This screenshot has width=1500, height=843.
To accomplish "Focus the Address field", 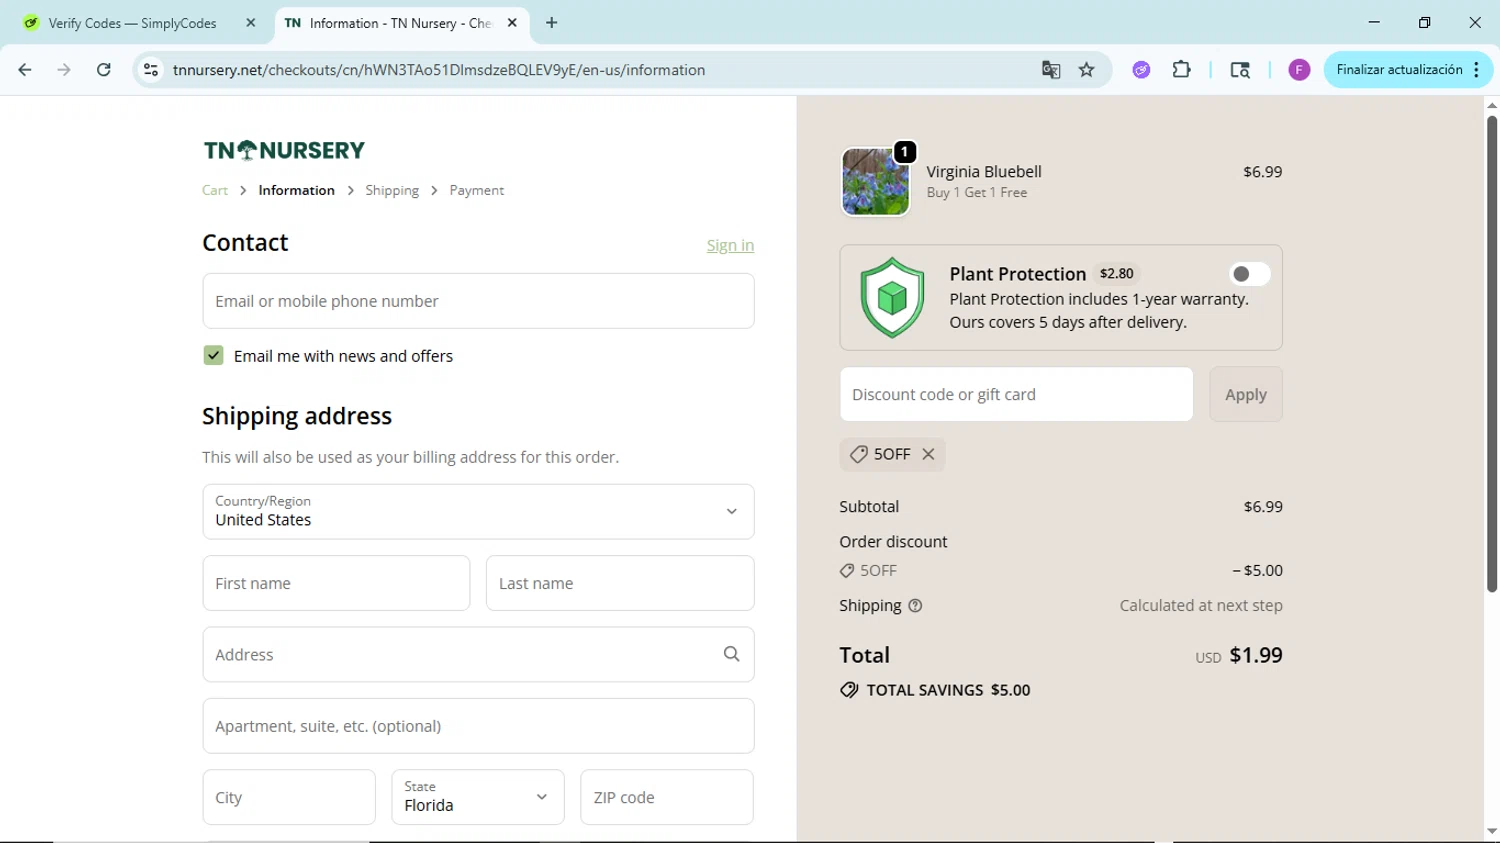I will click(x=478, y=654).
